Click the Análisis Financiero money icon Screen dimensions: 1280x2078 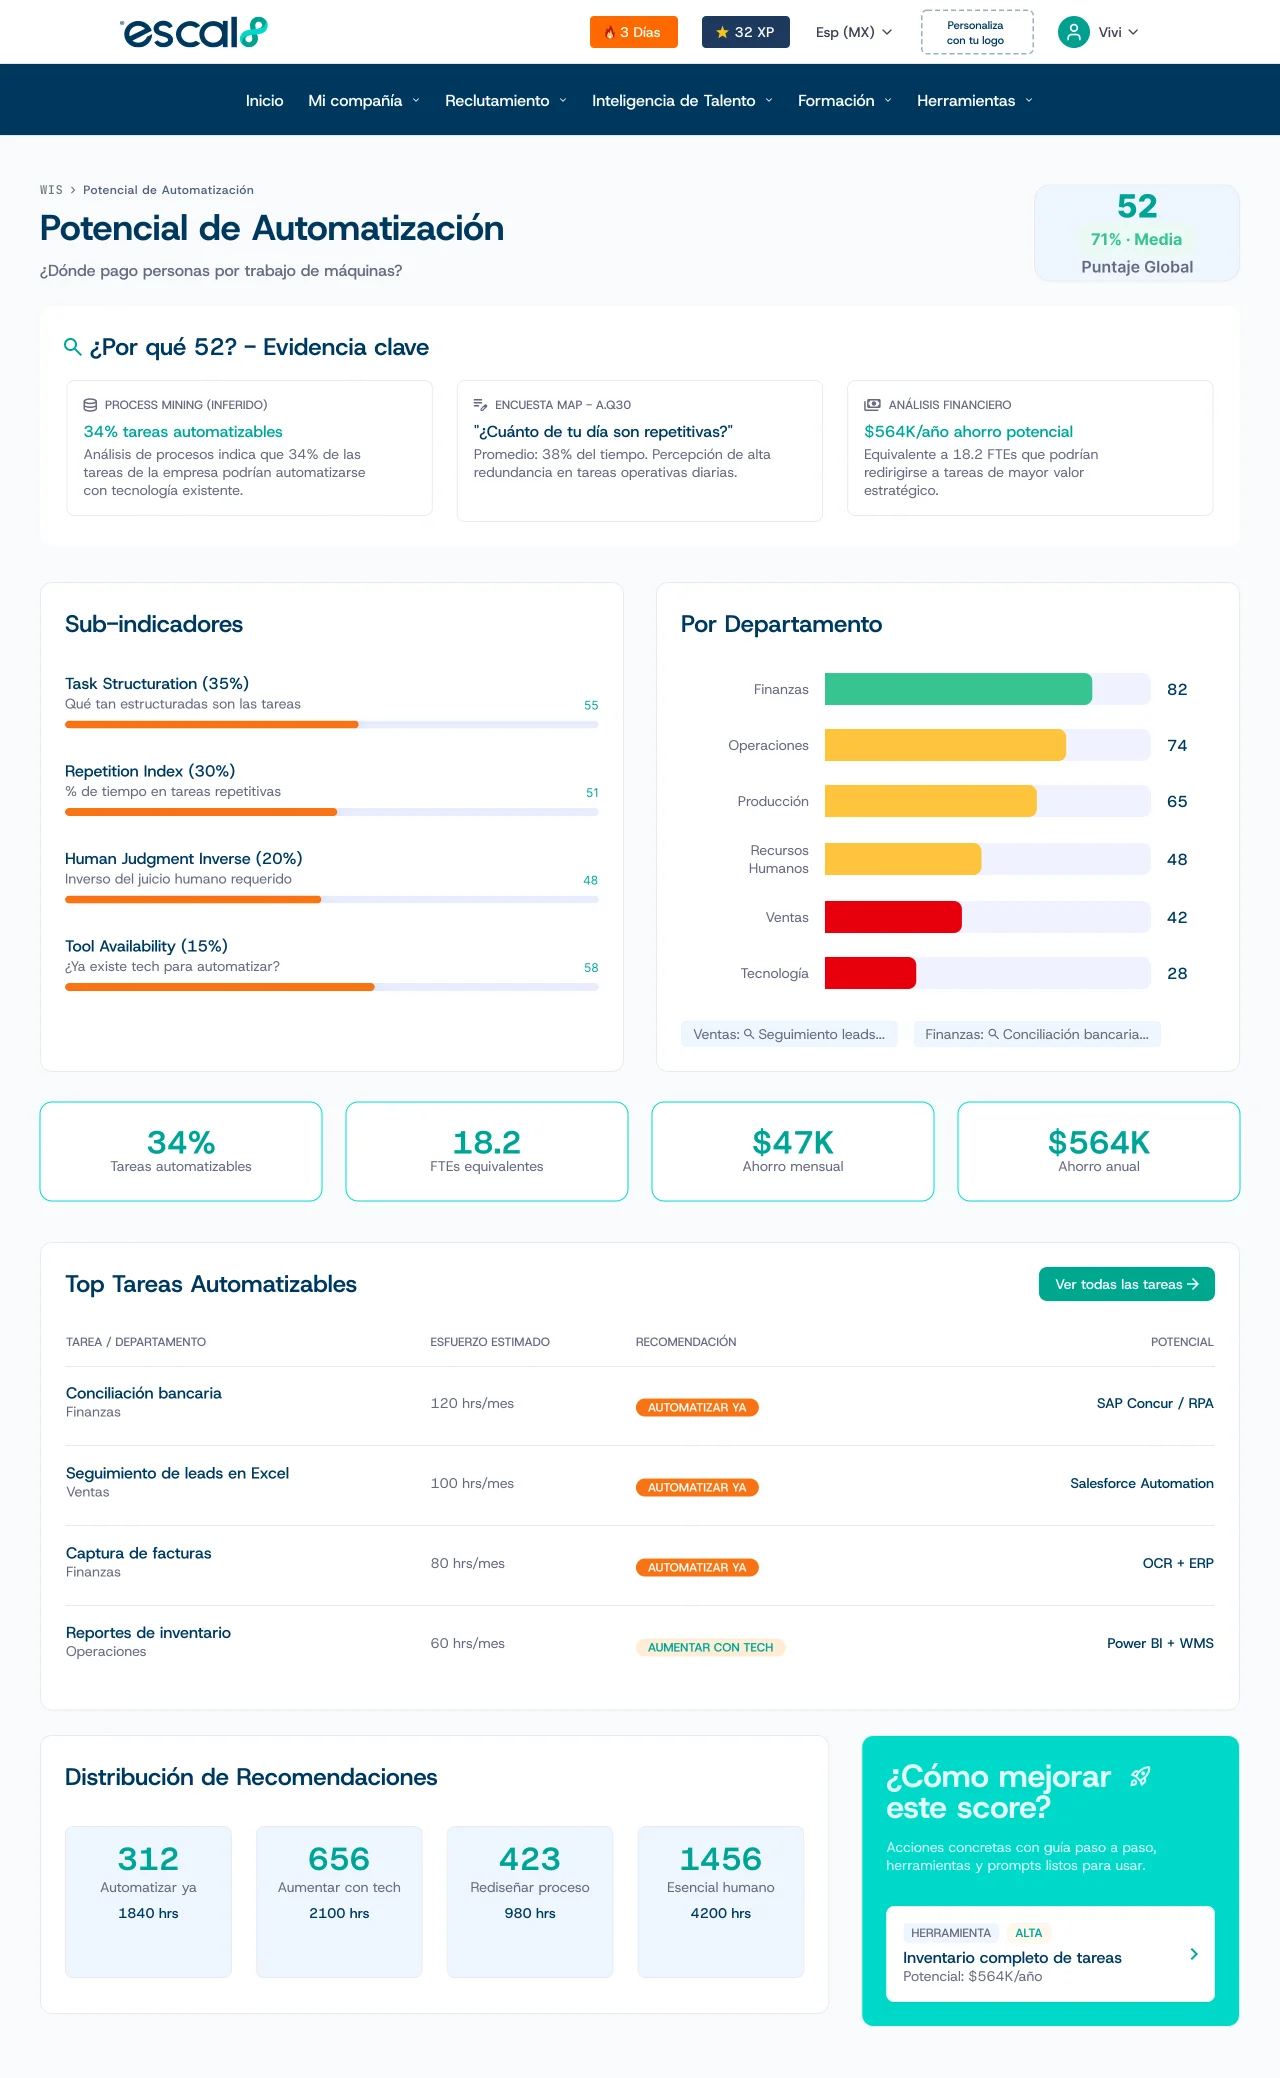(872, 405)
